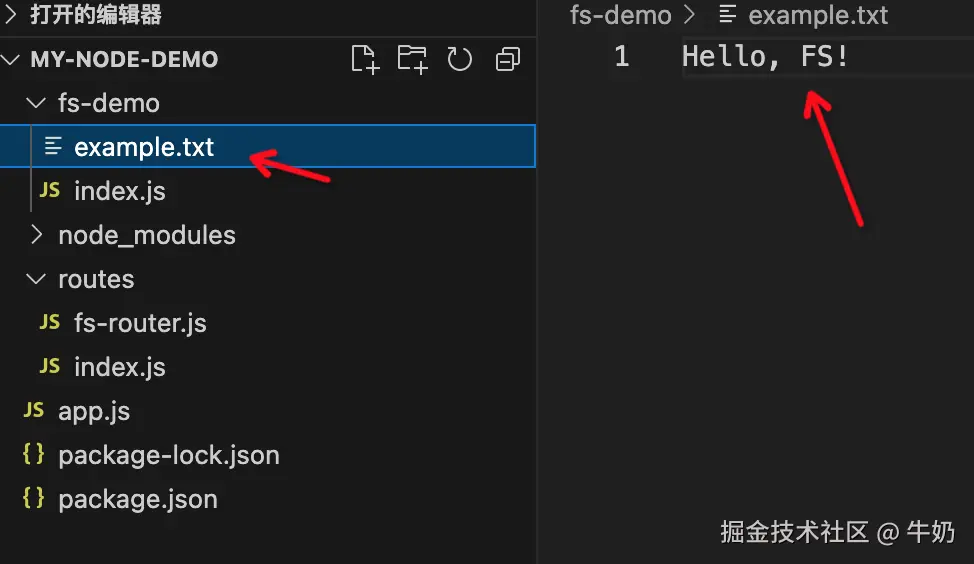
Task: Place the cursor in the Hello, FS! text
Action: pyautogui.click(x=765, y=56)
